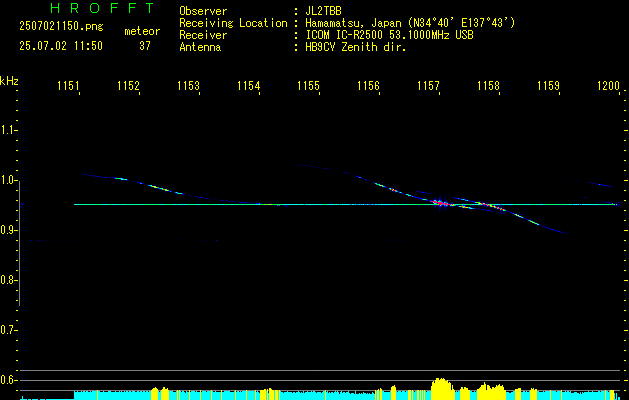Click the timestamp 25.07.02 11:50
The image size is (629, 400).
coord(61,46)
